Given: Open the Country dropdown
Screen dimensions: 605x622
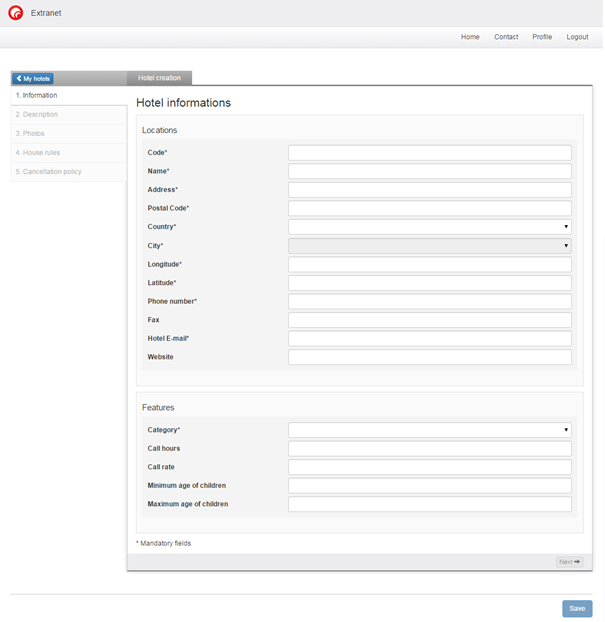Looking at the screenshot, I should pos(429,227).
